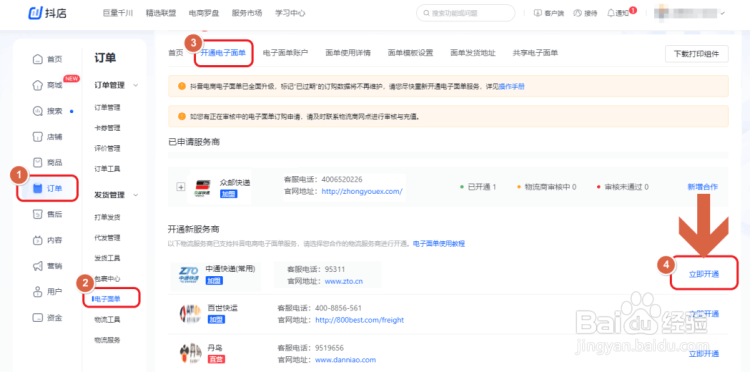Switch to the 开通电子面单 tab
The height and width of the screenshot is (372, 750).
[223, 53]
